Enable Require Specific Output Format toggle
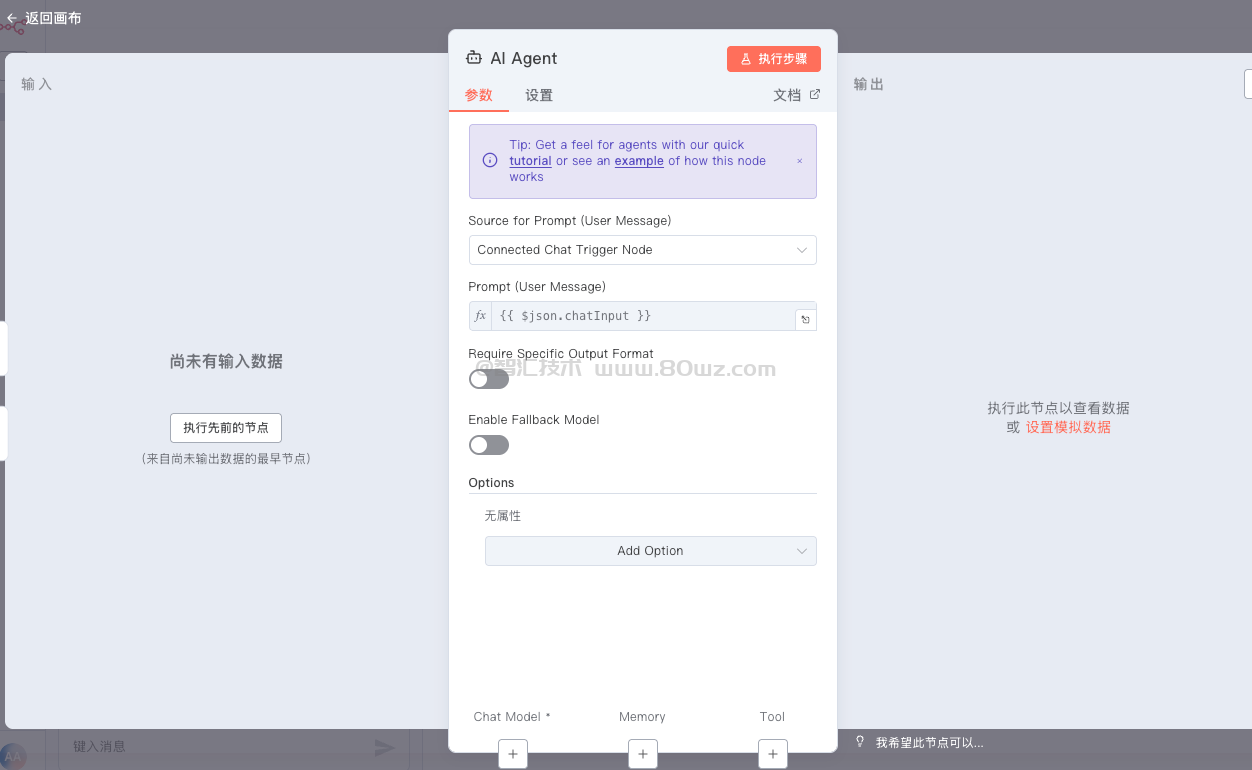The width and height of the screenshot is (1252, 770). [489, 379]
